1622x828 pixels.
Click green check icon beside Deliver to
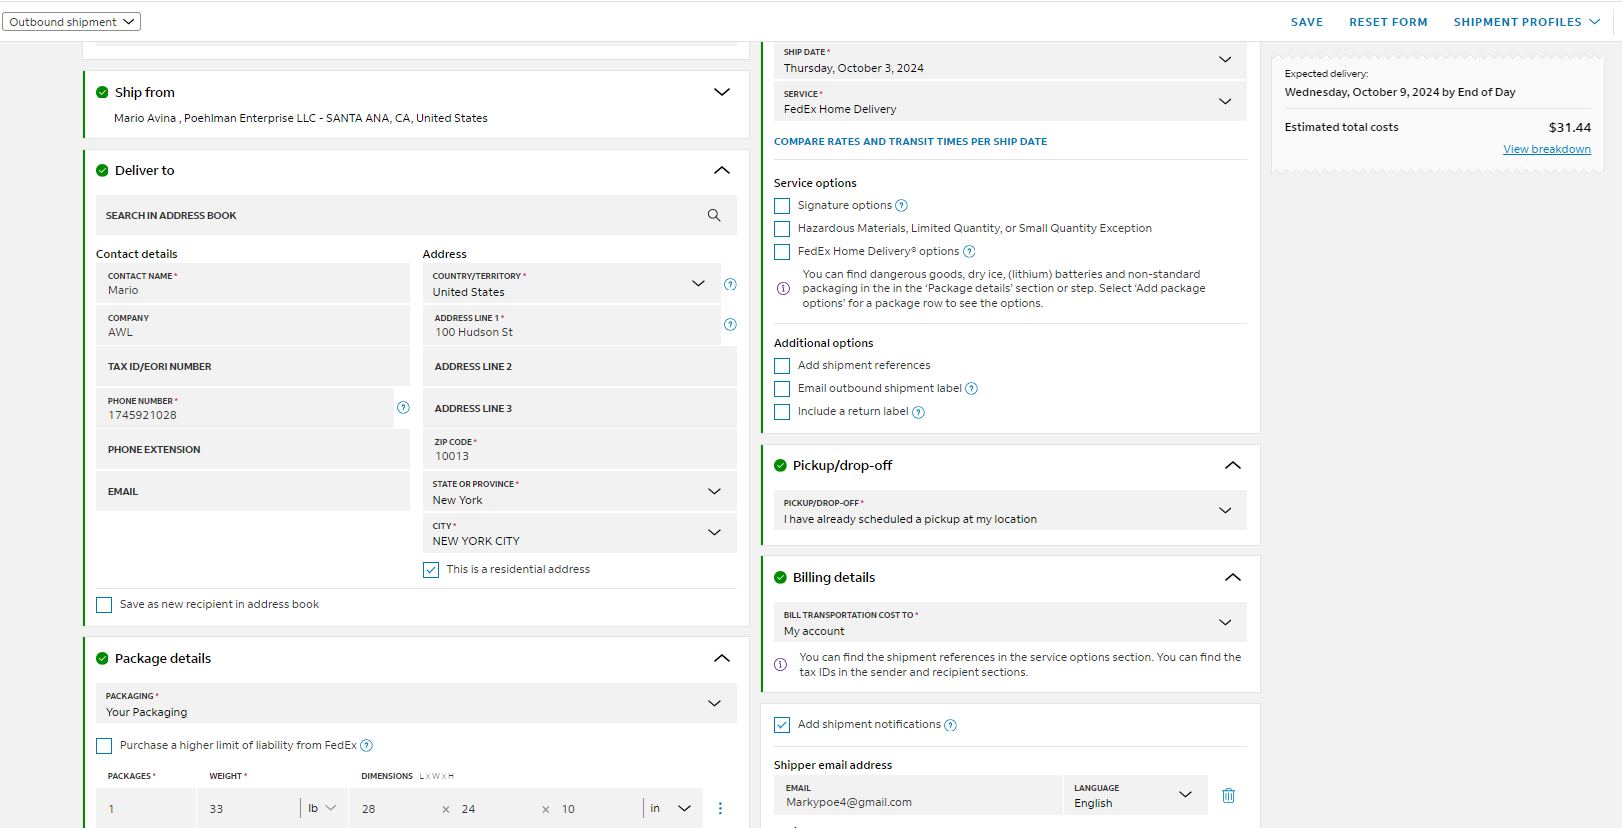pyautogui.click(x=102, y=170)
